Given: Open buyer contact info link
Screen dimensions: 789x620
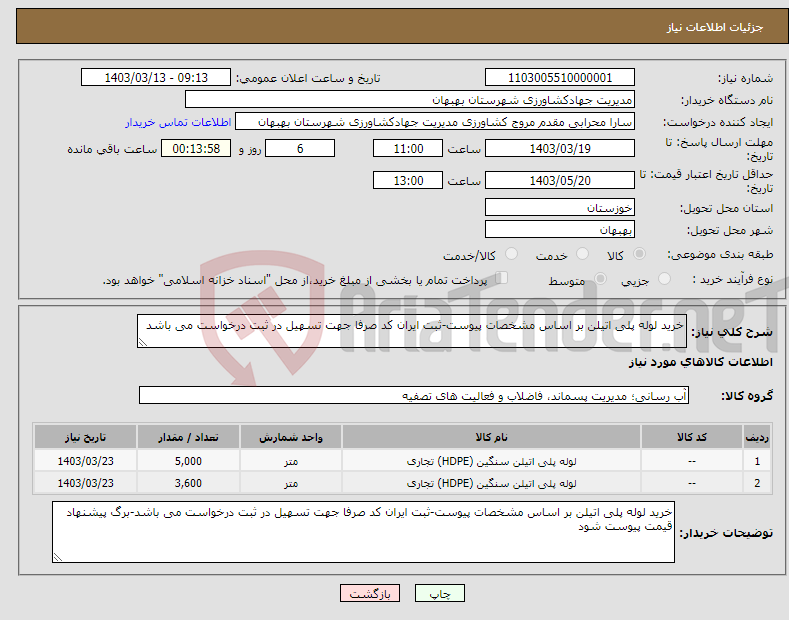Looking at the screenshot, I should pyautogui.click(x=178, y=122).
